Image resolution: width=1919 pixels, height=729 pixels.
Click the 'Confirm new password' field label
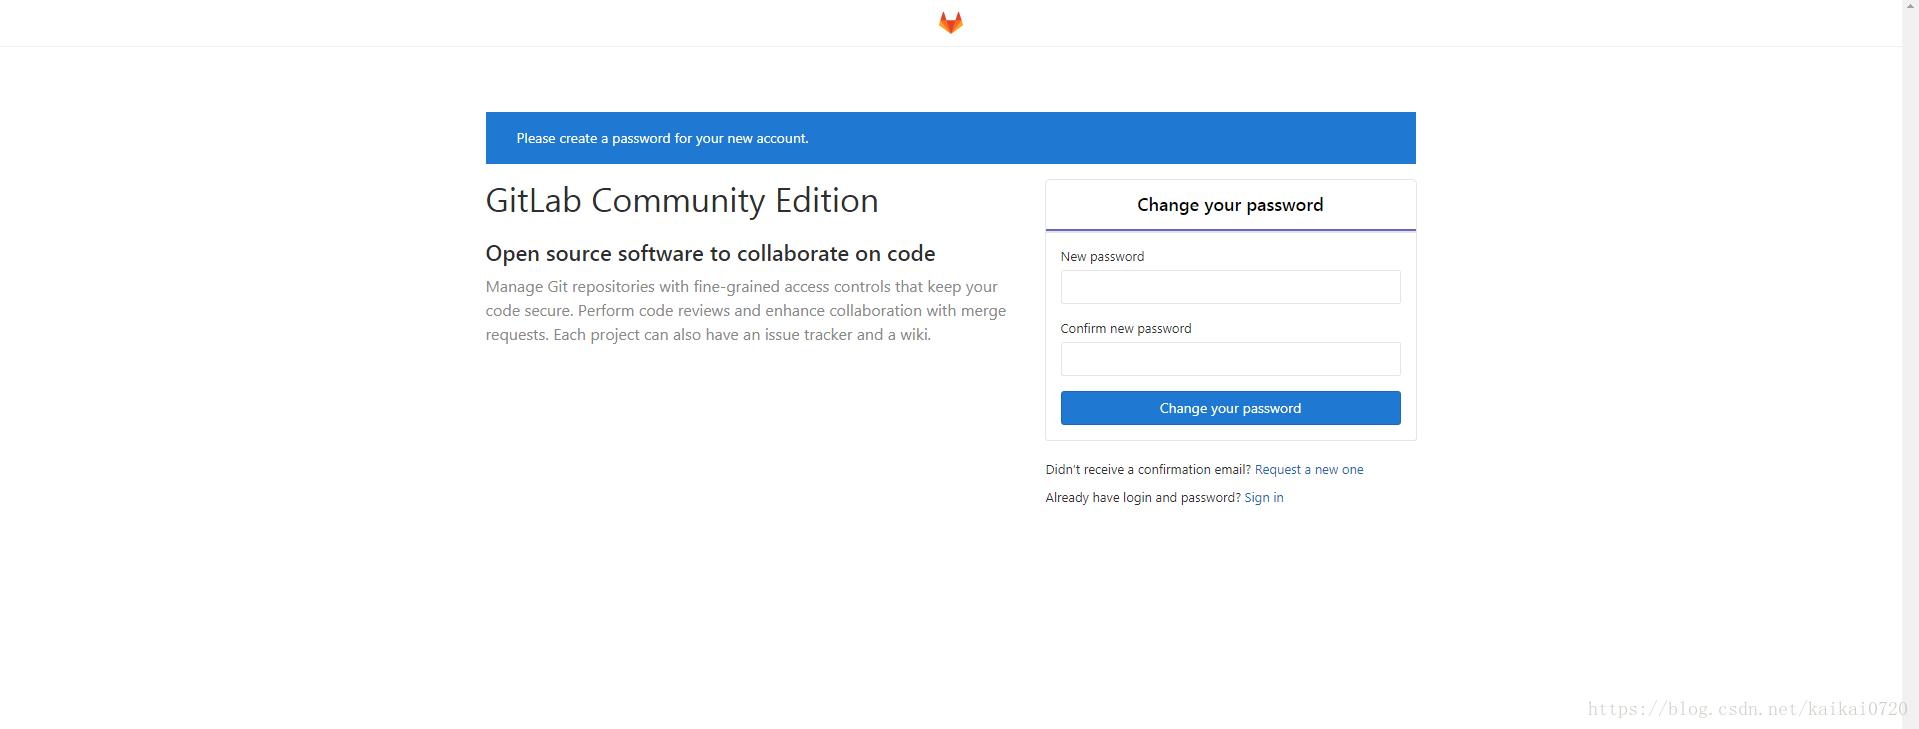click(1126, 329)
